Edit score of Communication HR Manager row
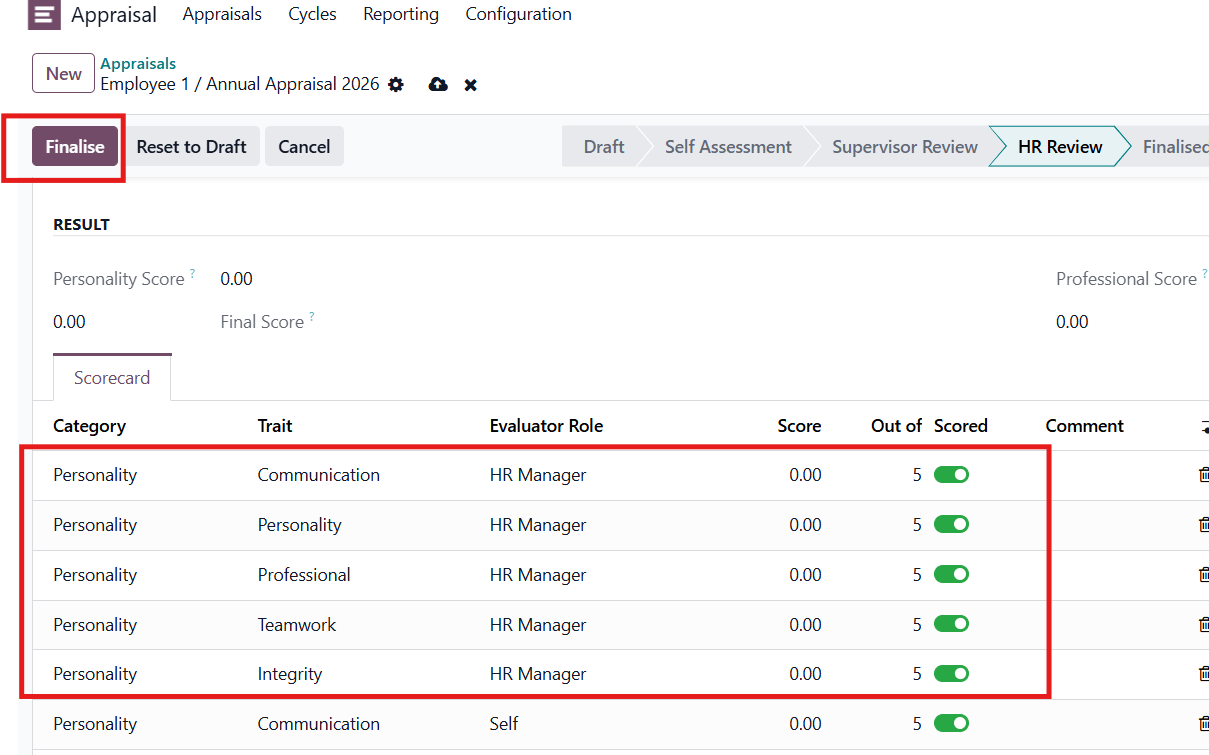 click(x=805, y=475)
